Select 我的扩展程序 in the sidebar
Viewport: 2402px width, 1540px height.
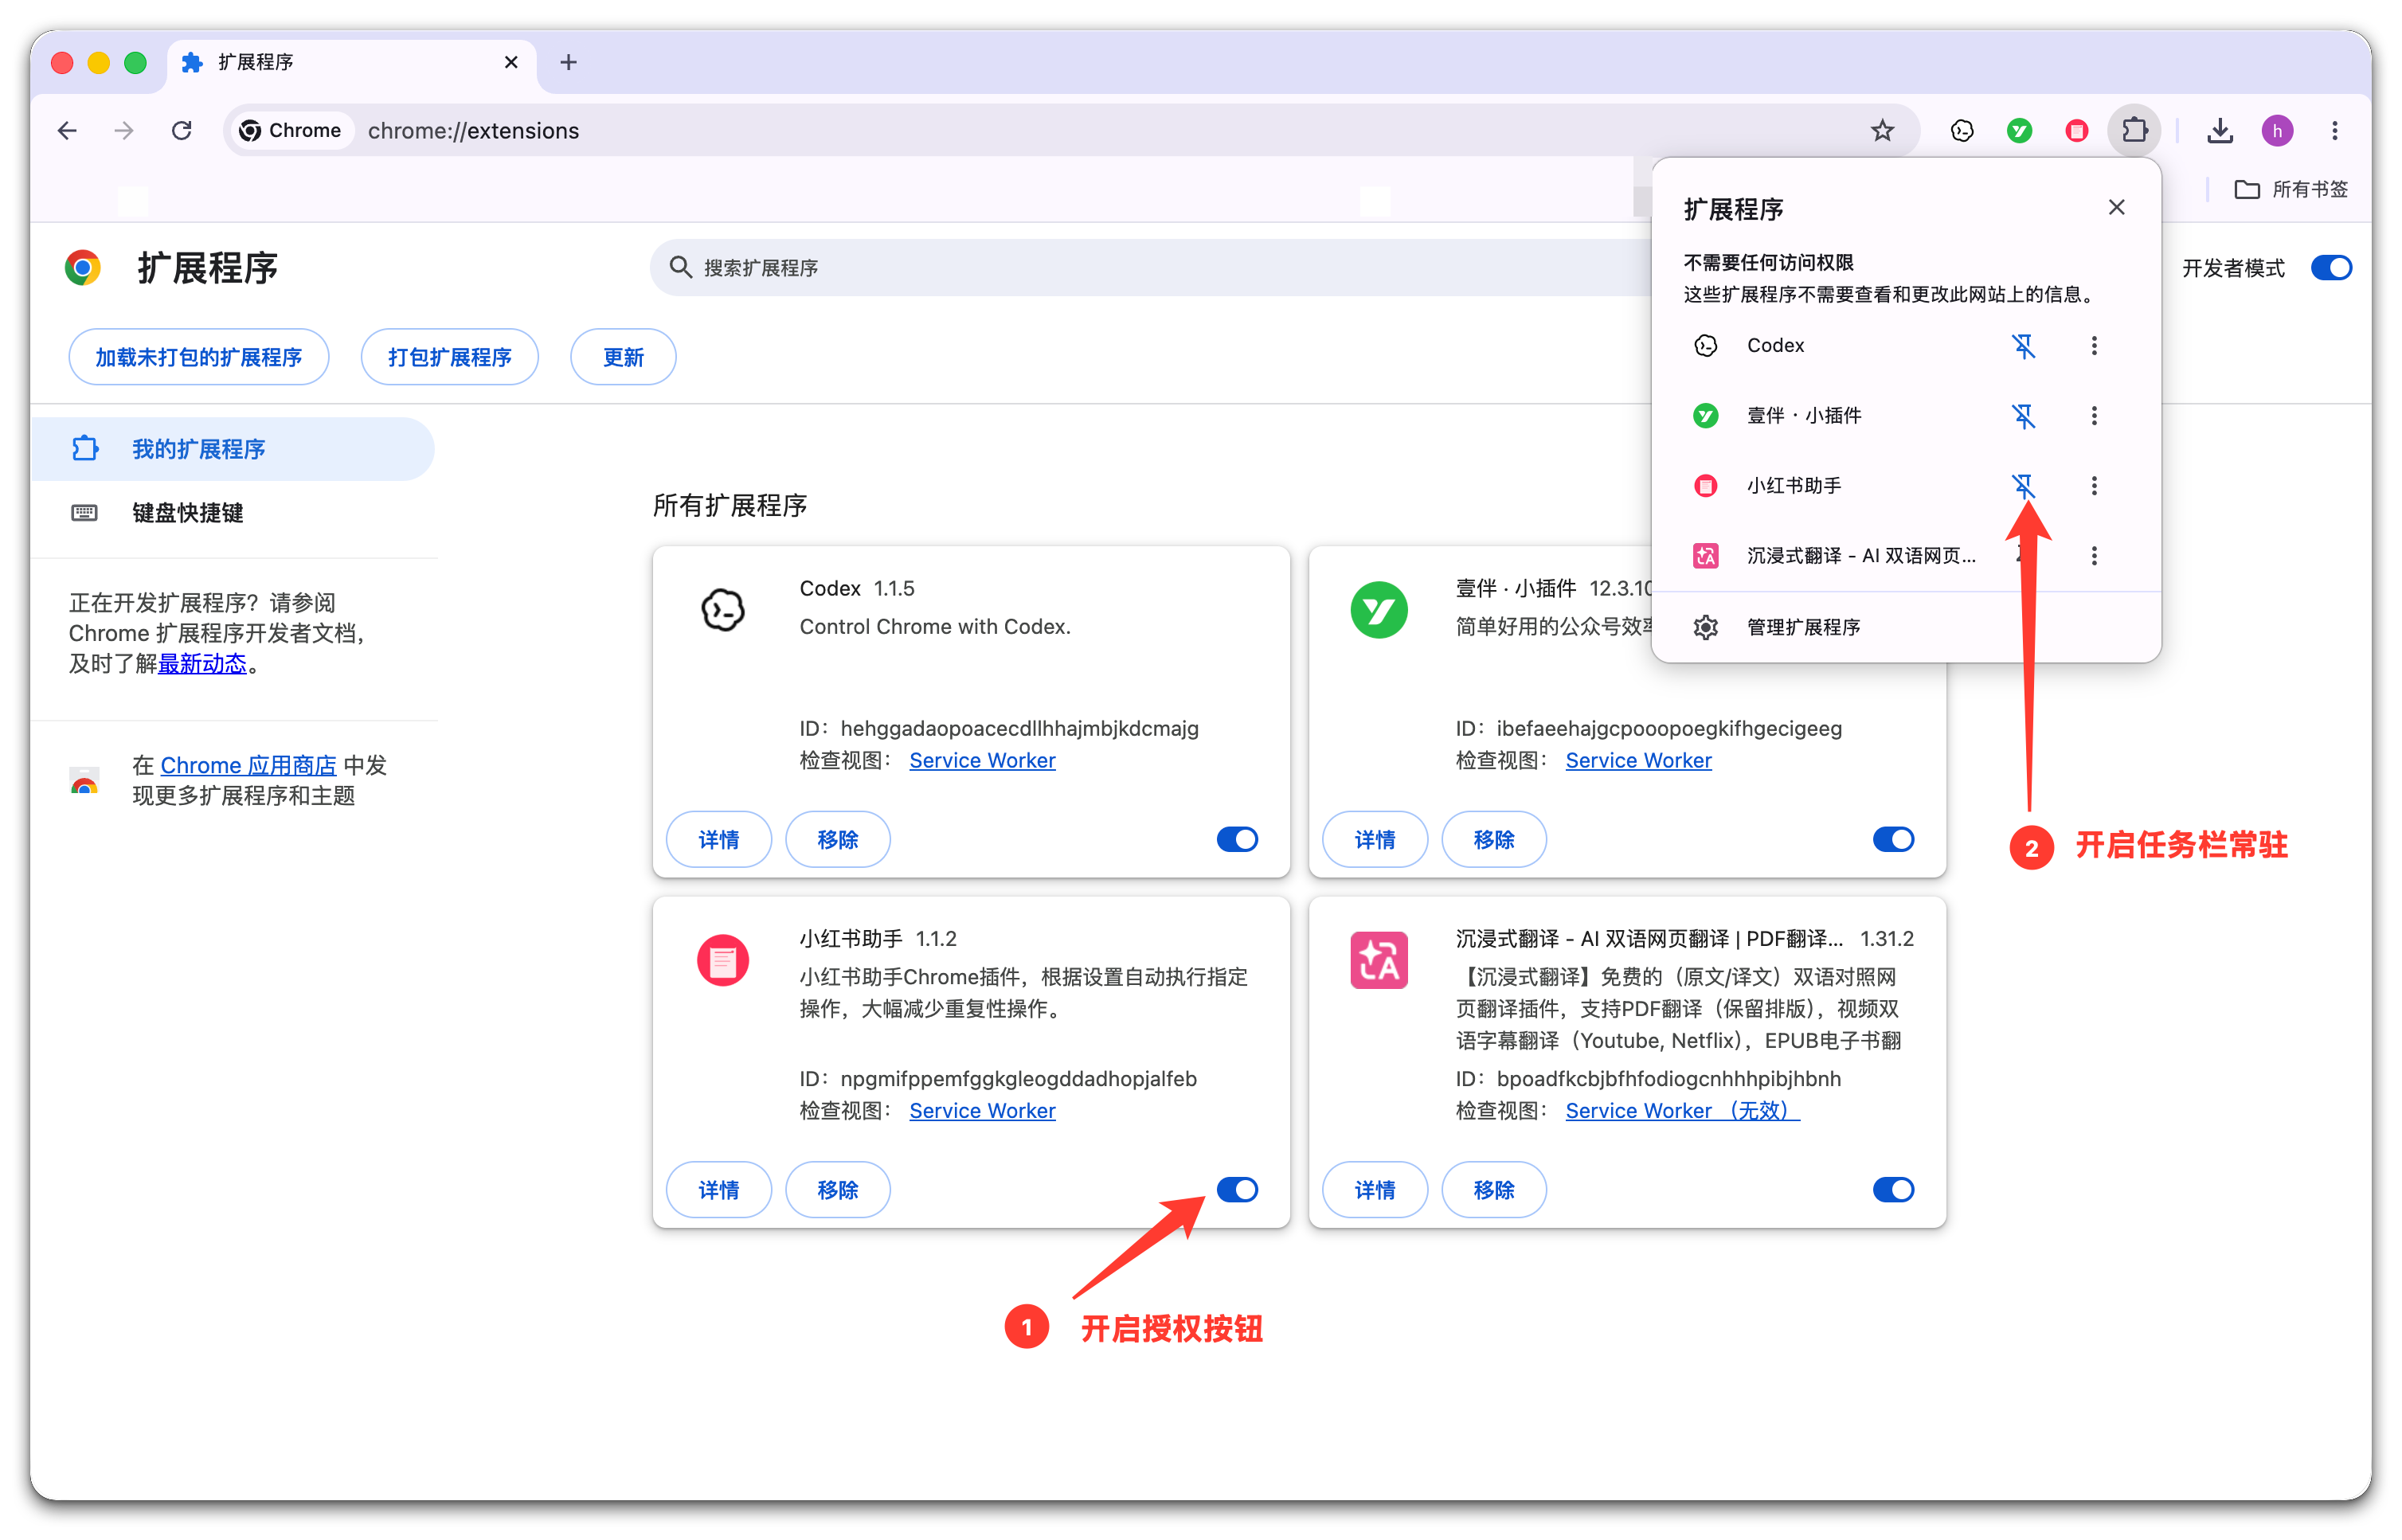point(232,449)
